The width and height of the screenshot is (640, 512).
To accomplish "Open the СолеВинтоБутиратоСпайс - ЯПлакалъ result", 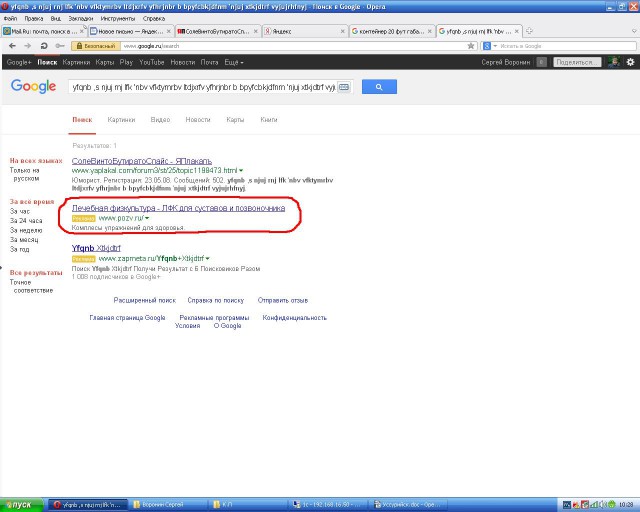I will point(142,161).
